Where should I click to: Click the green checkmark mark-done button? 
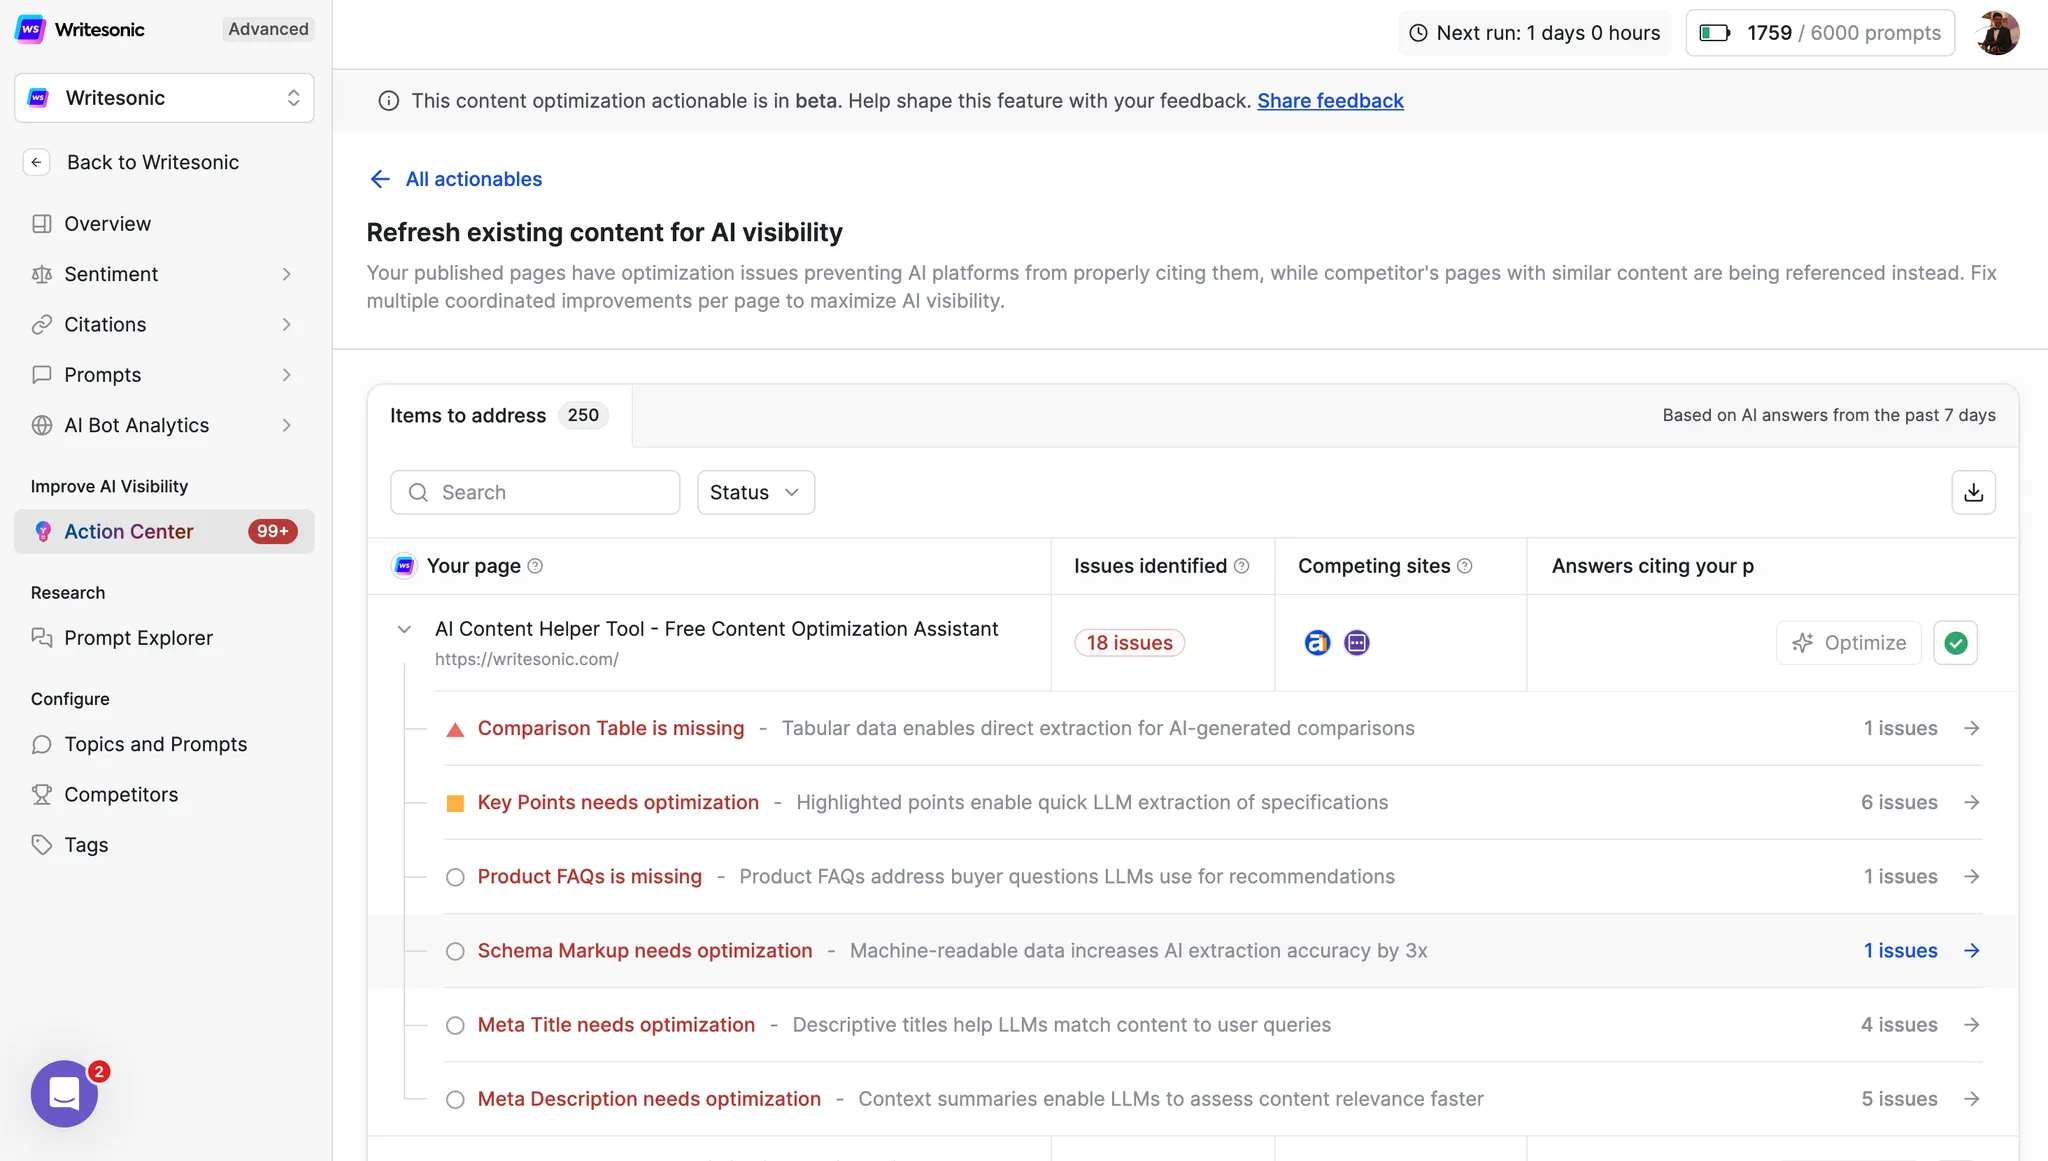pyautogui.click(x=1955, y=643)
